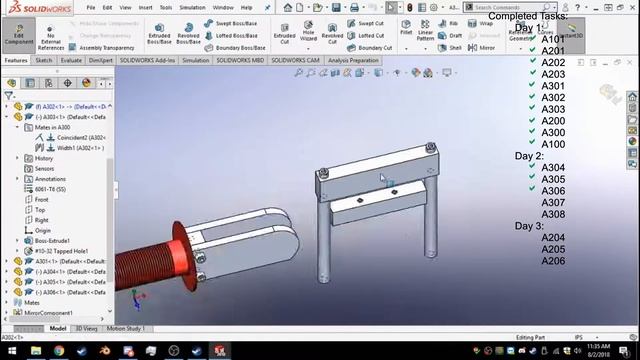Expand the Boss-Extrude1 feature
640x360 pixels.
[18, 241]
